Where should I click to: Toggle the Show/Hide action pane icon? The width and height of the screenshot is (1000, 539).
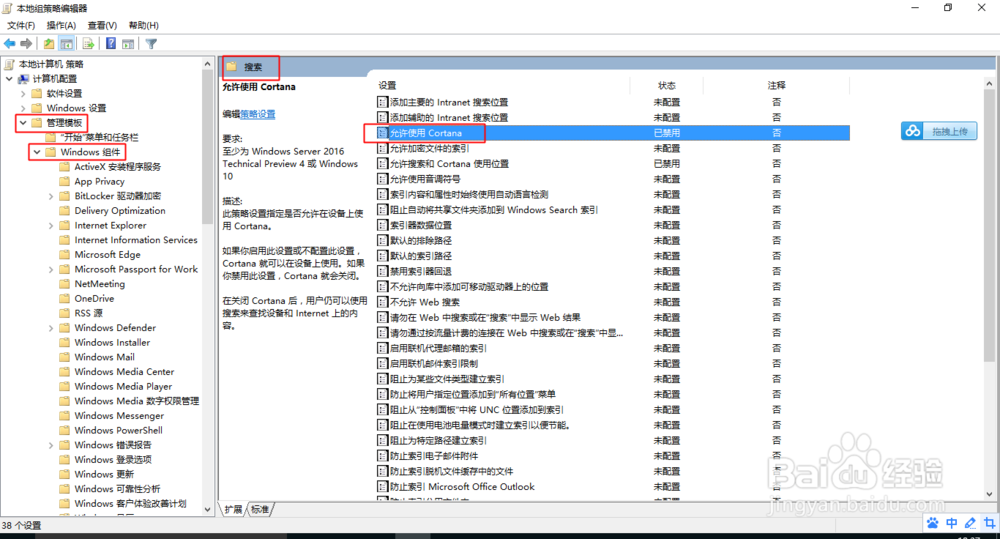pos(128,43)
